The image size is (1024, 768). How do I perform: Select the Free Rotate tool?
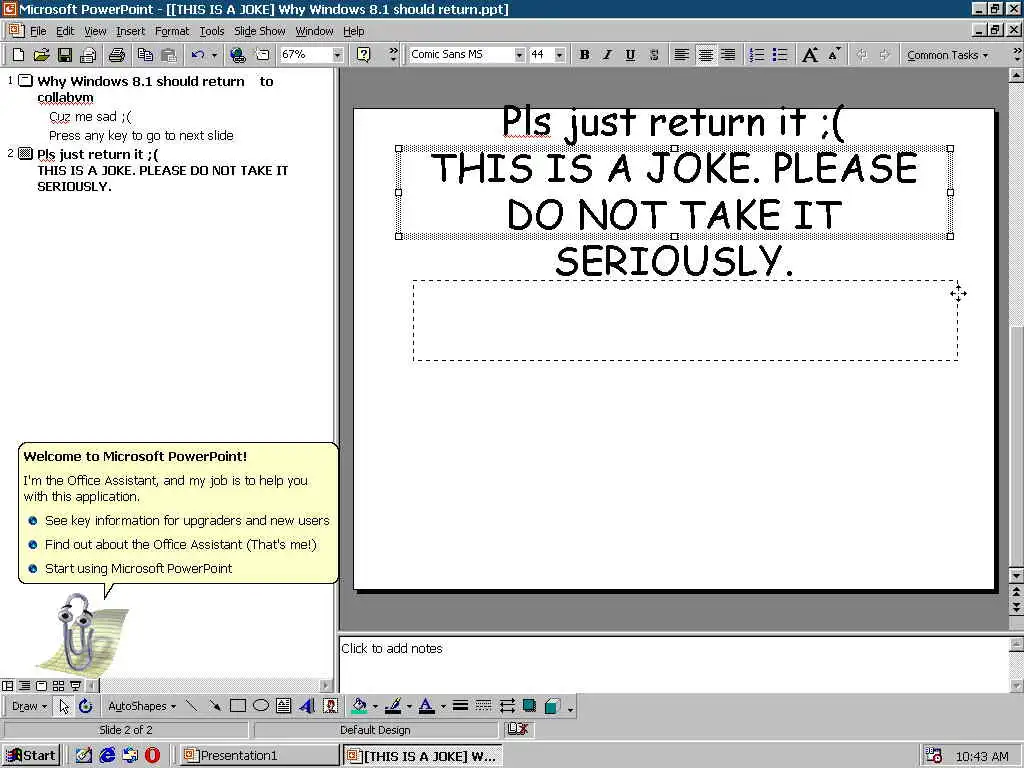86,706
